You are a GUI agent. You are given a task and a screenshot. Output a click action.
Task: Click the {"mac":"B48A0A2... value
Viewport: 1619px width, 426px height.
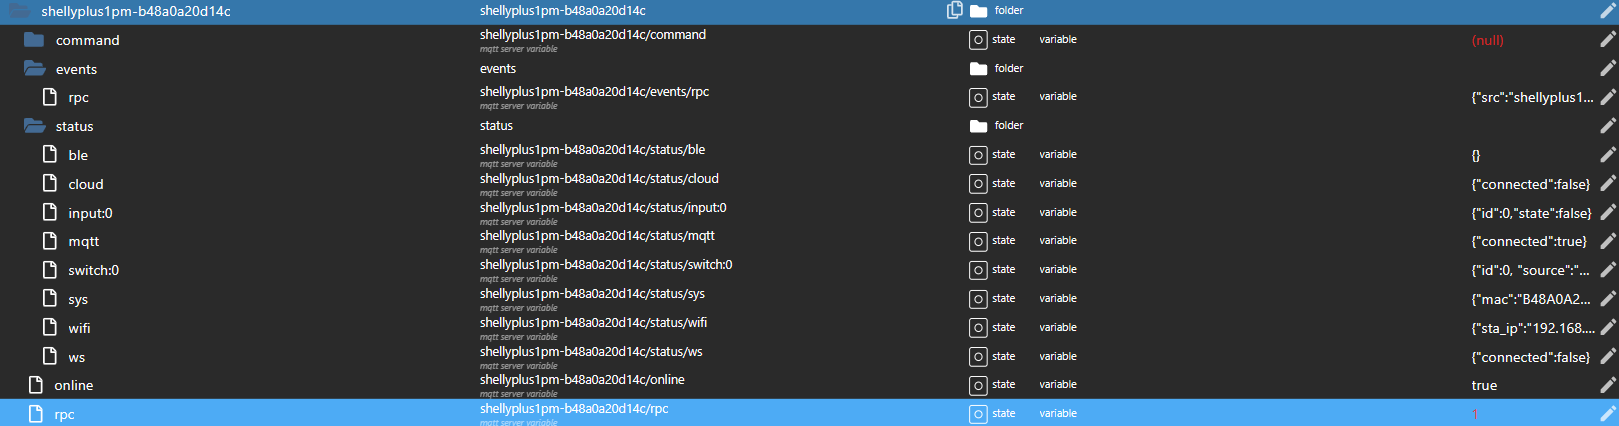[x=1531, y=299]
